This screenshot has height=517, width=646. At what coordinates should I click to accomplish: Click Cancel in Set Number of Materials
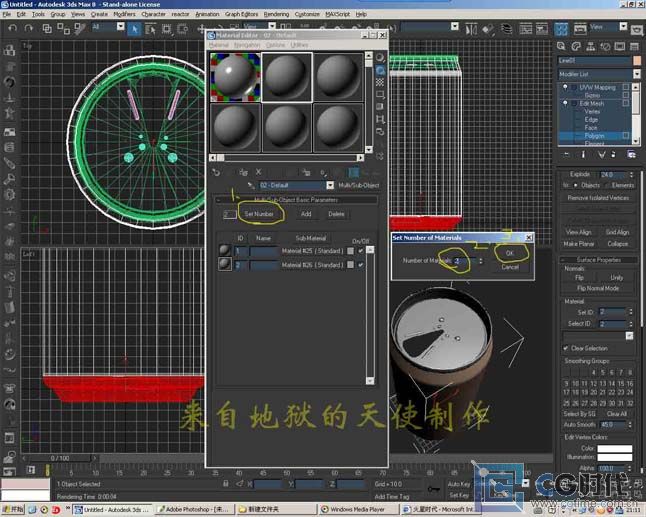pos(510,267)
